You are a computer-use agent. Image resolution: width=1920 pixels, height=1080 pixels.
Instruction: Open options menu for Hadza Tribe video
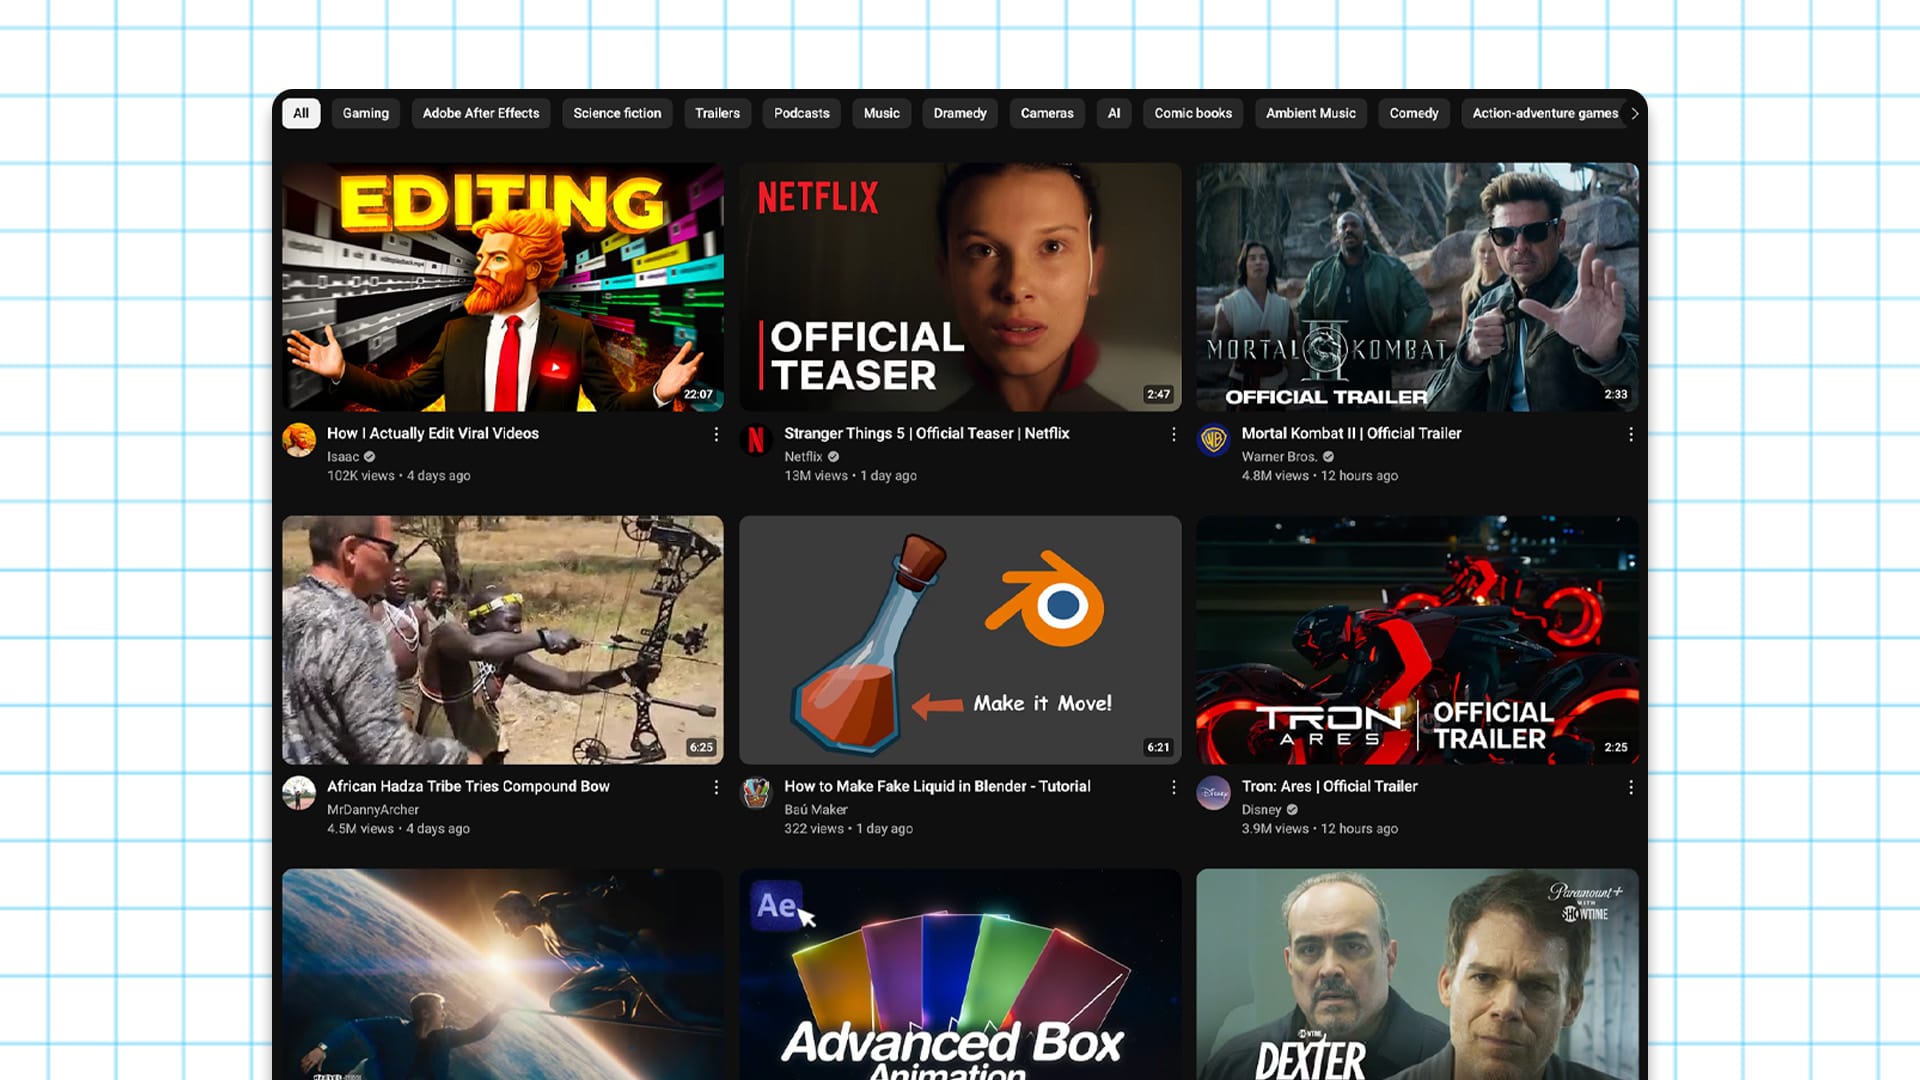[x=716, y=787]
